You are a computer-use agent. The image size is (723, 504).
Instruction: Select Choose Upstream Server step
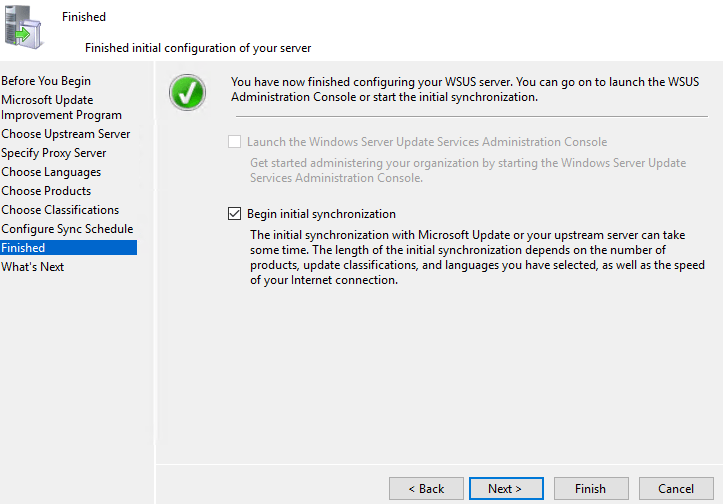point(65,134)
